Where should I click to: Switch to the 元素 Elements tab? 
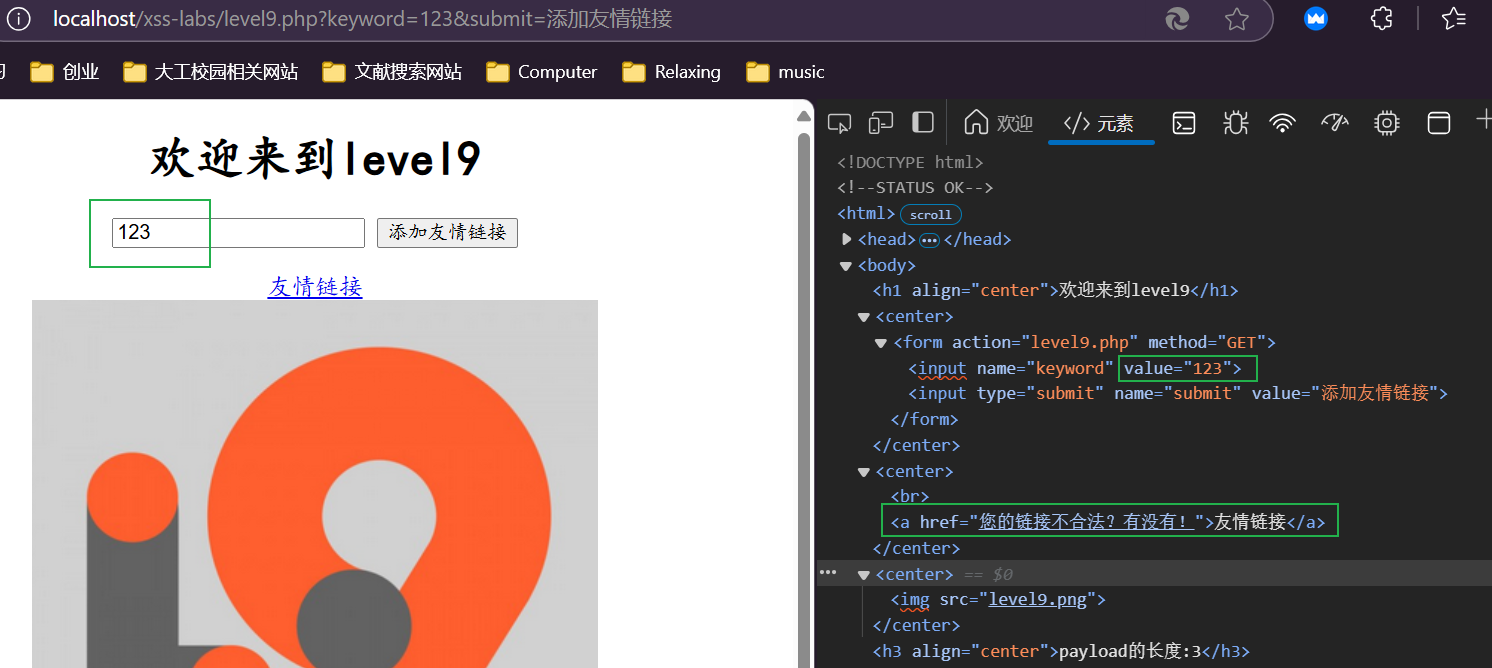[1100, 123]
